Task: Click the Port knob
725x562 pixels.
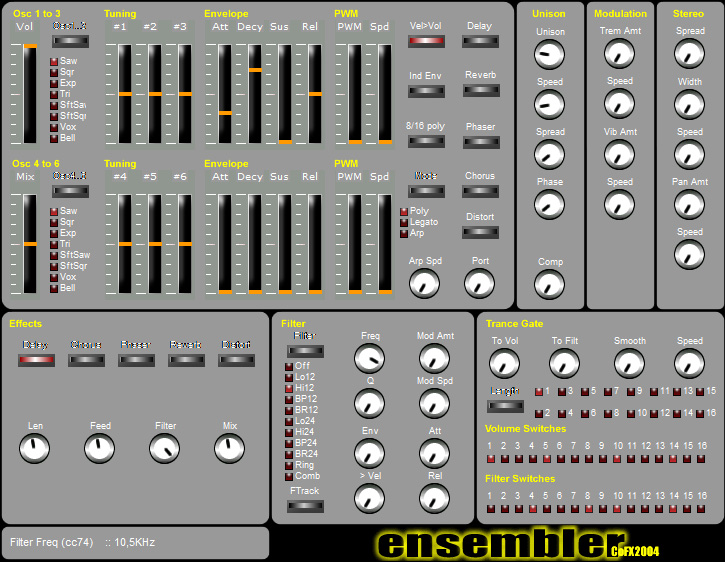Action: click(479, 284)
